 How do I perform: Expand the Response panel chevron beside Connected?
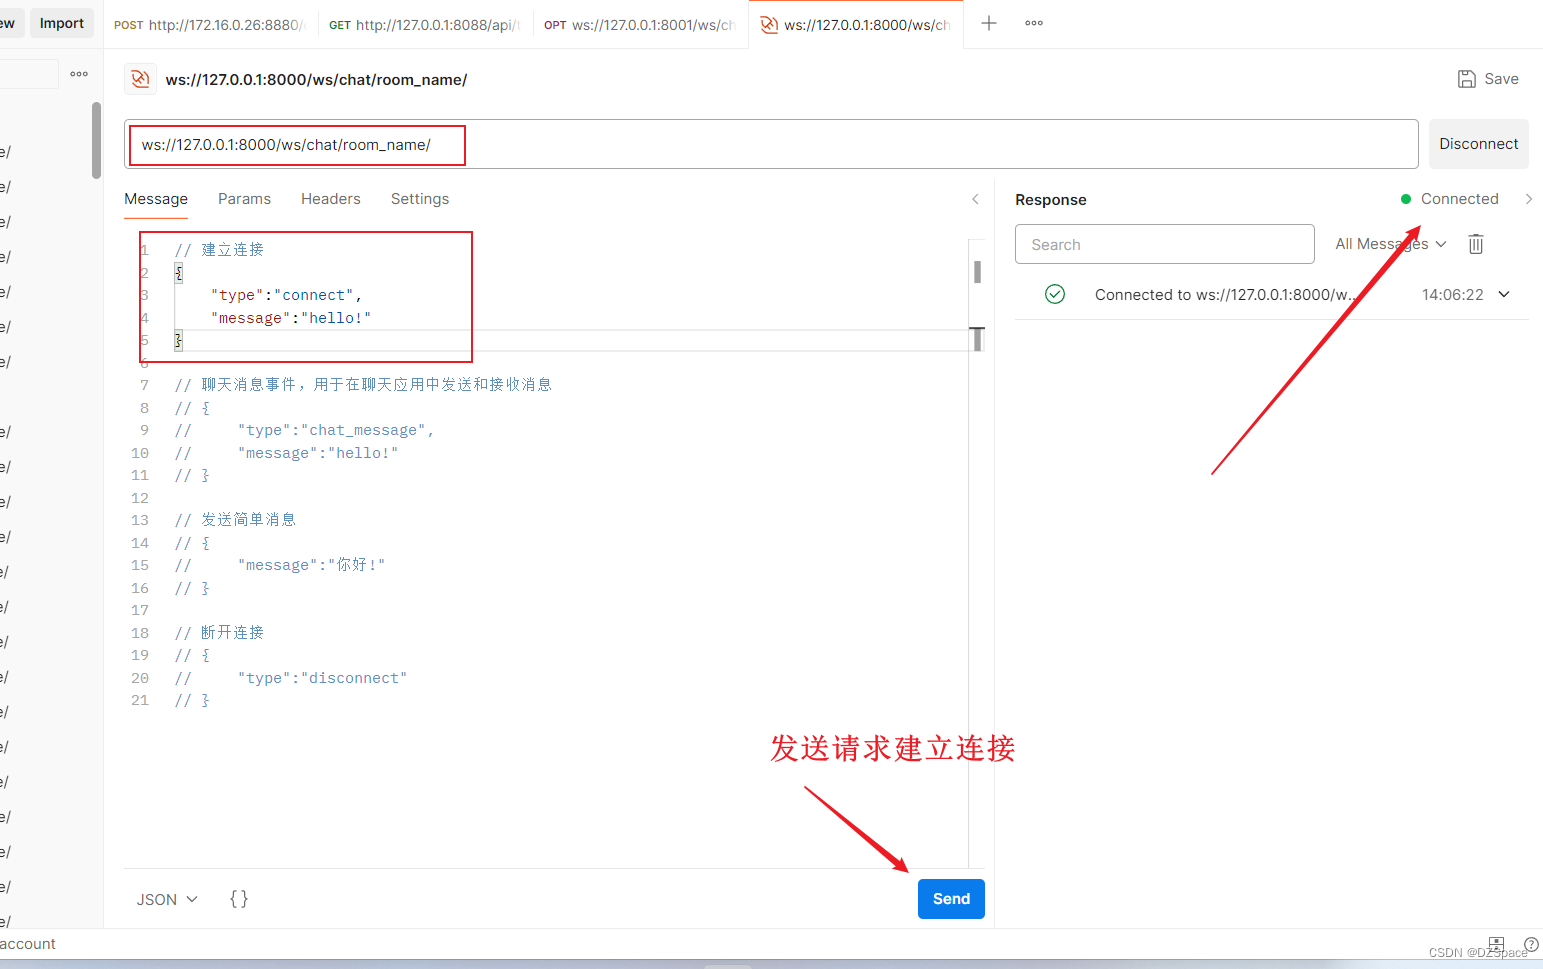click(1529, 198)
